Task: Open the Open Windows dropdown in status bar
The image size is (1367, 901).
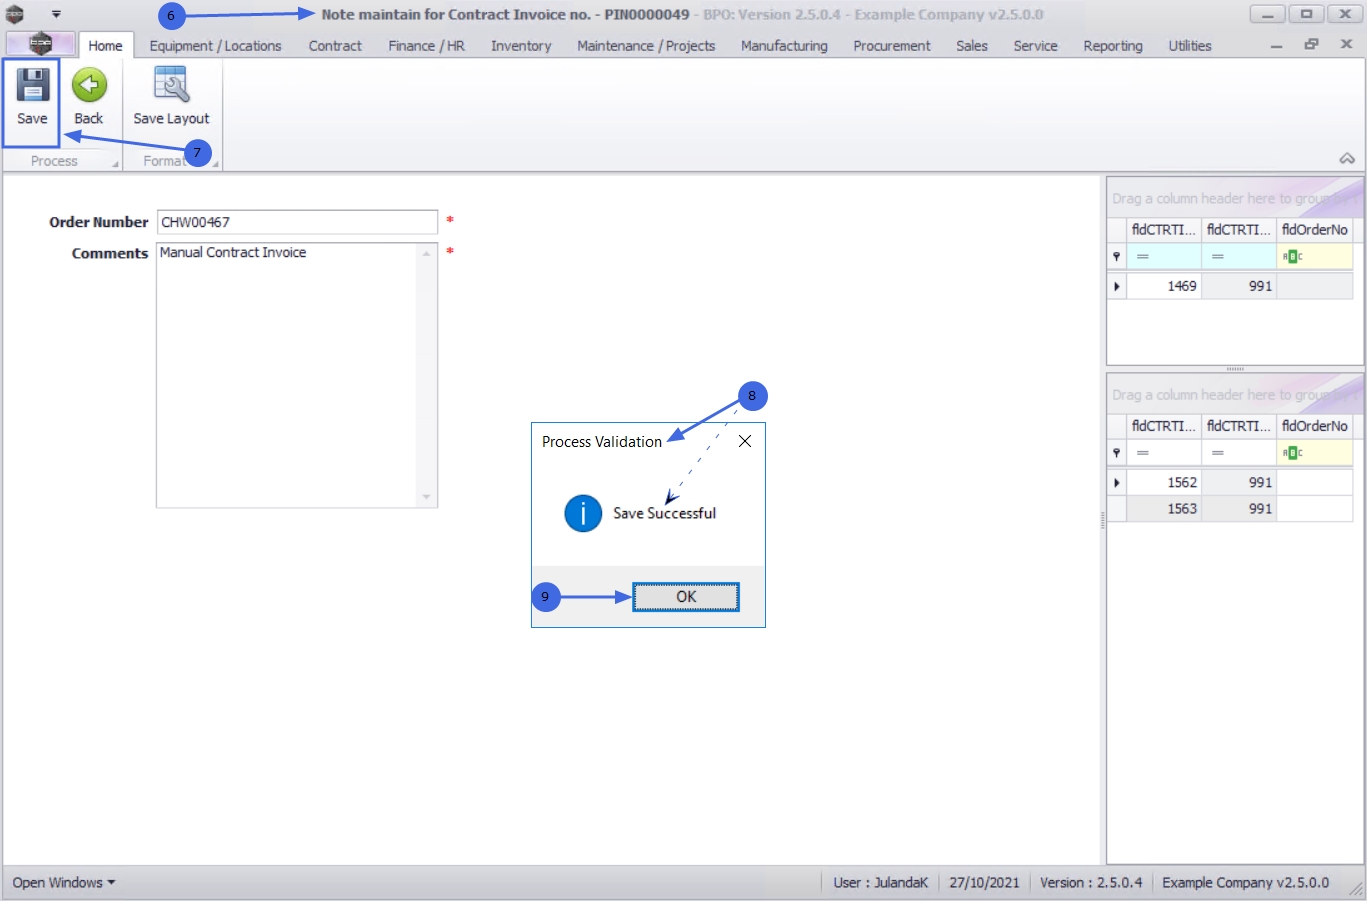Action: [x=64, y=883]
